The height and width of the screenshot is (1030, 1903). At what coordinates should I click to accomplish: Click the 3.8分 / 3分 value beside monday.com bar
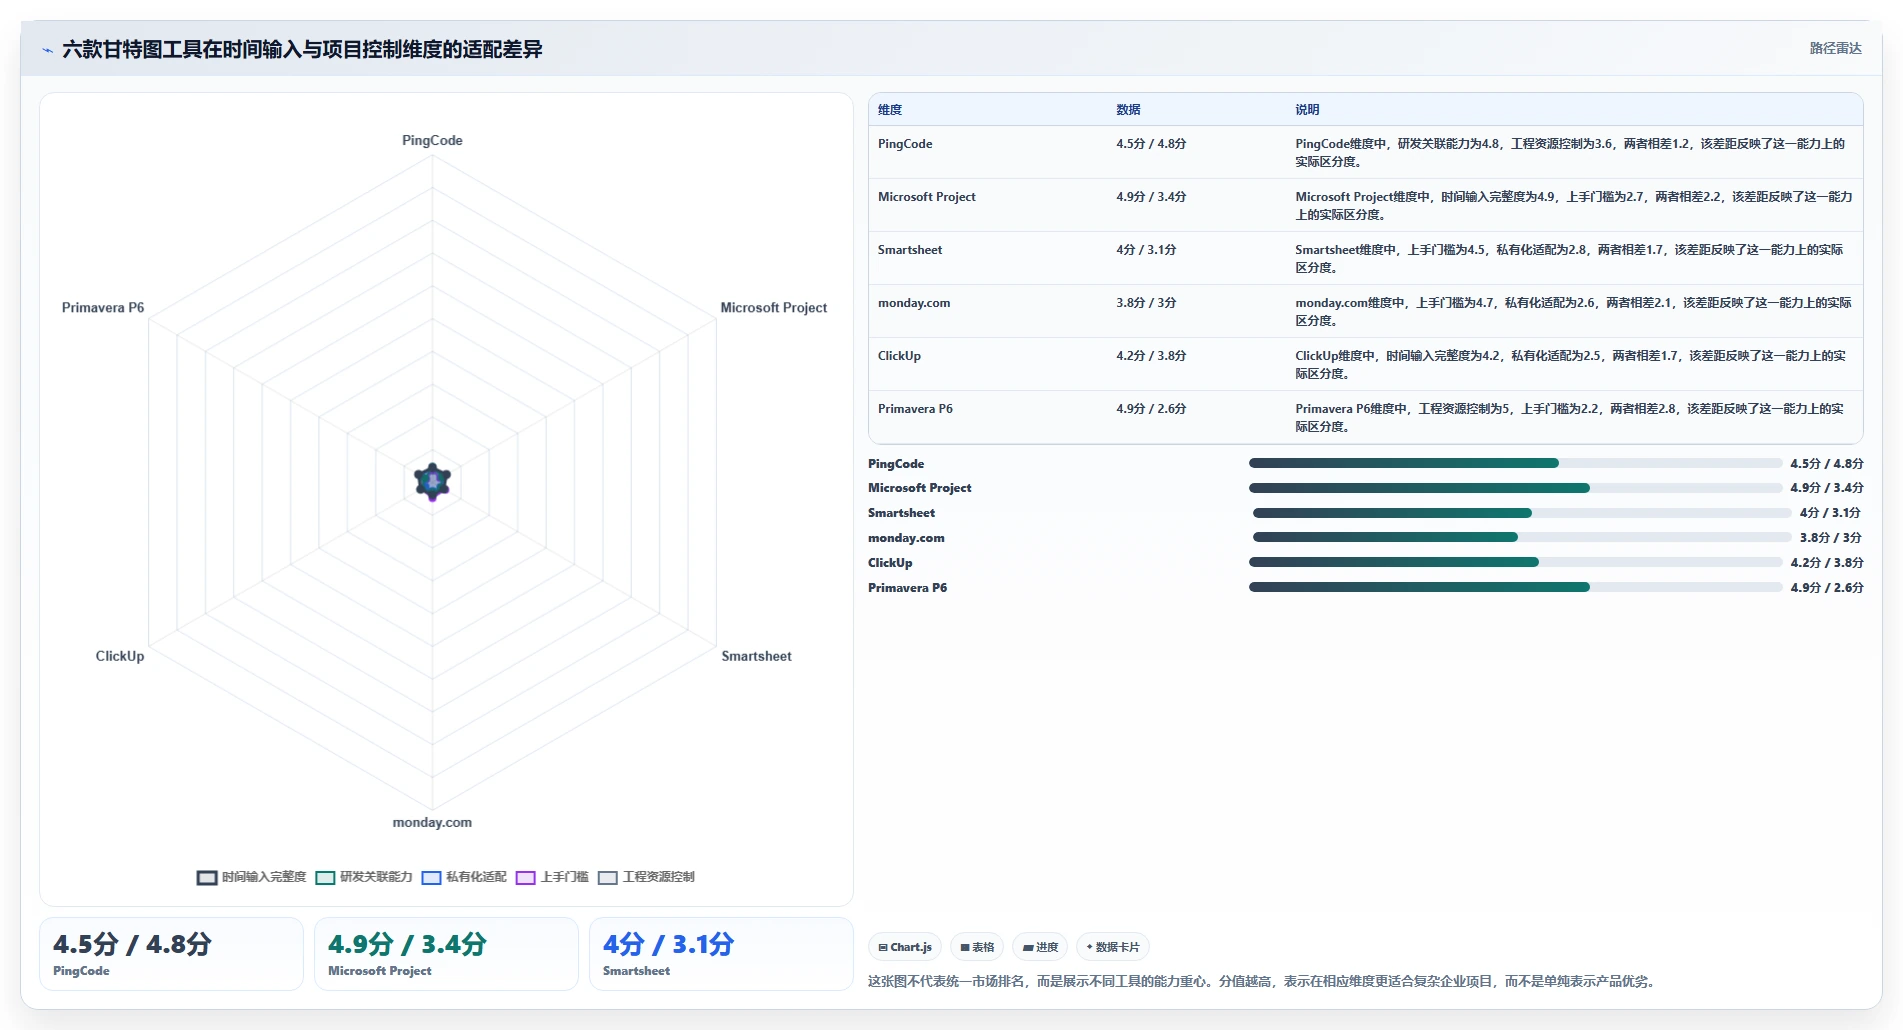coord(1830,538)
